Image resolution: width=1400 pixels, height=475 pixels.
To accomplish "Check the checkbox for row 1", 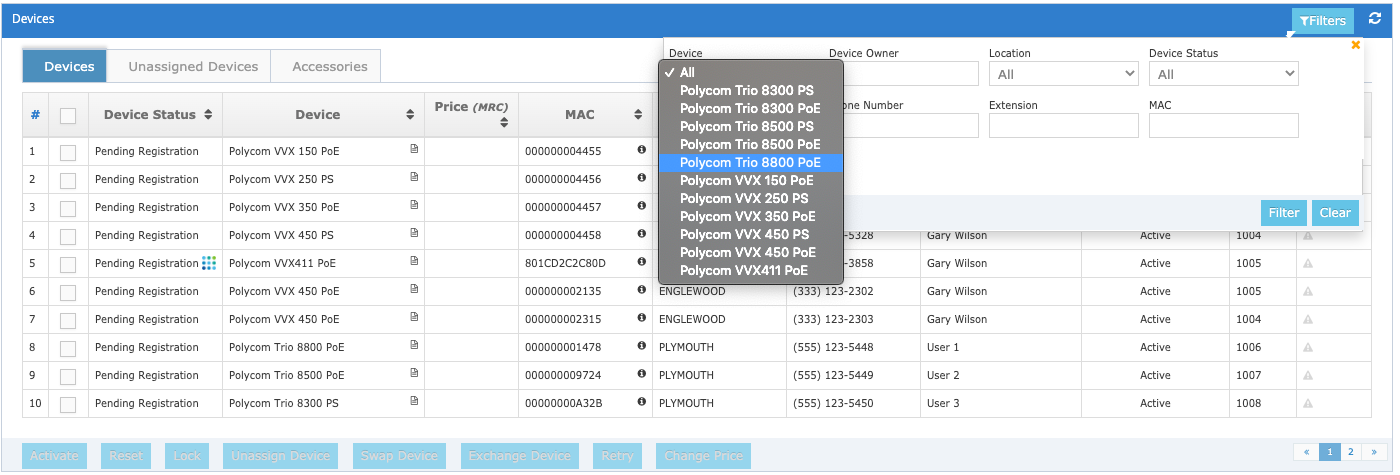I will 68,152.
